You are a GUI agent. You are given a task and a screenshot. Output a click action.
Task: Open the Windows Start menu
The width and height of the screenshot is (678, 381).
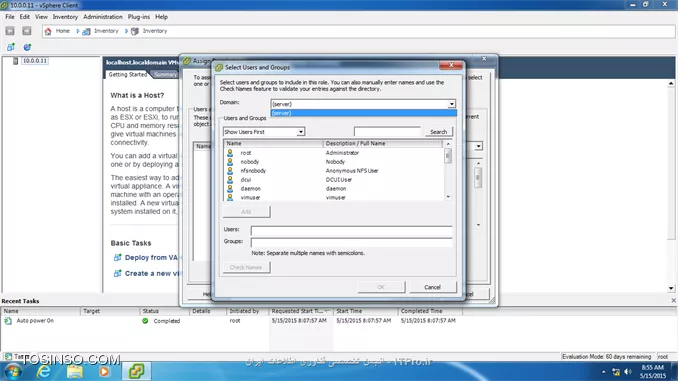pos(13,371)
